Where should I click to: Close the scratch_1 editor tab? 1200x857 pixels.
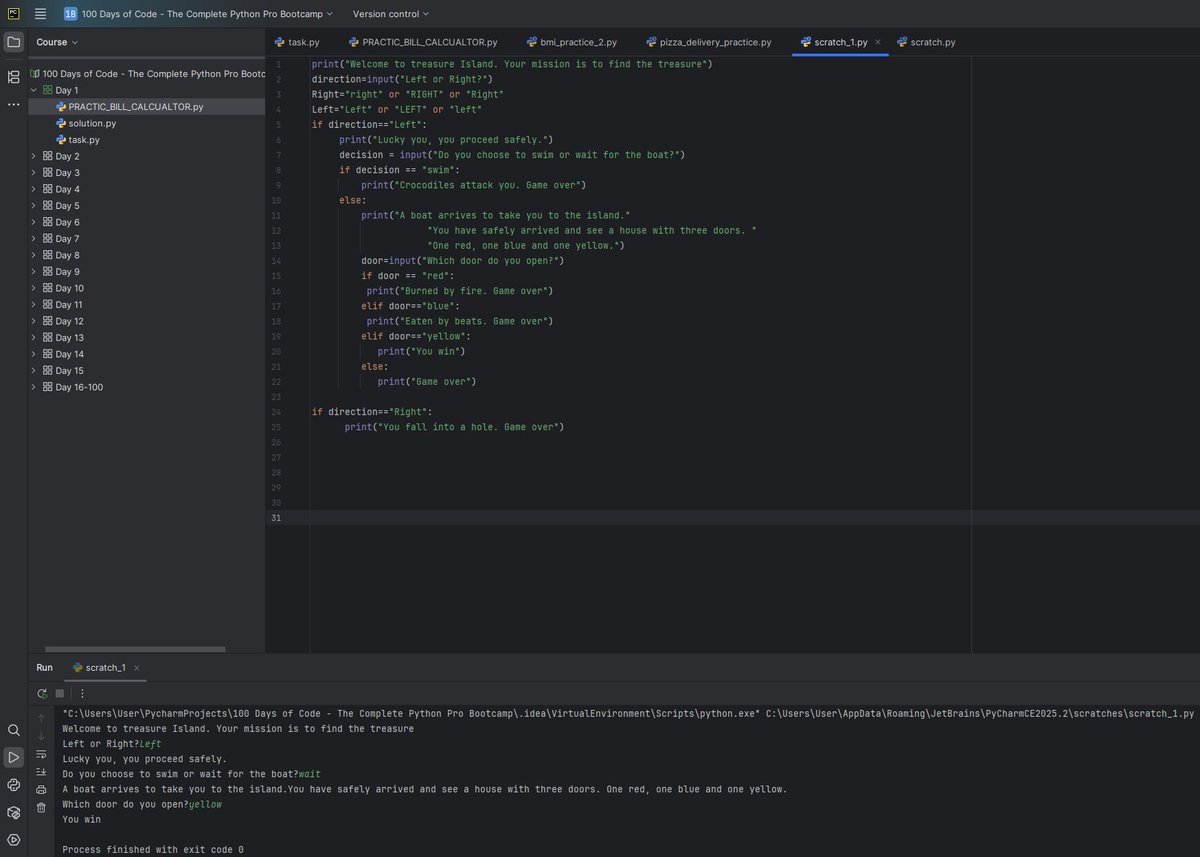(878, 42)
